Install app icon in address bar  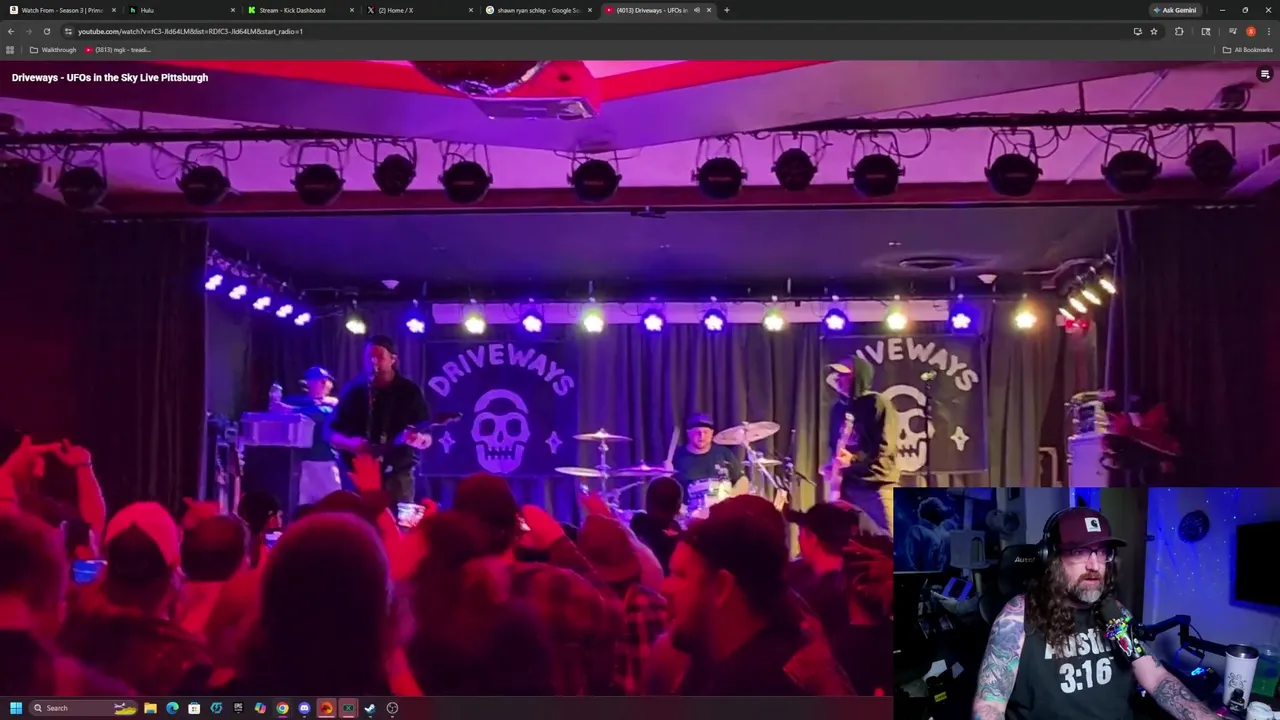[x=1137, y=31]
